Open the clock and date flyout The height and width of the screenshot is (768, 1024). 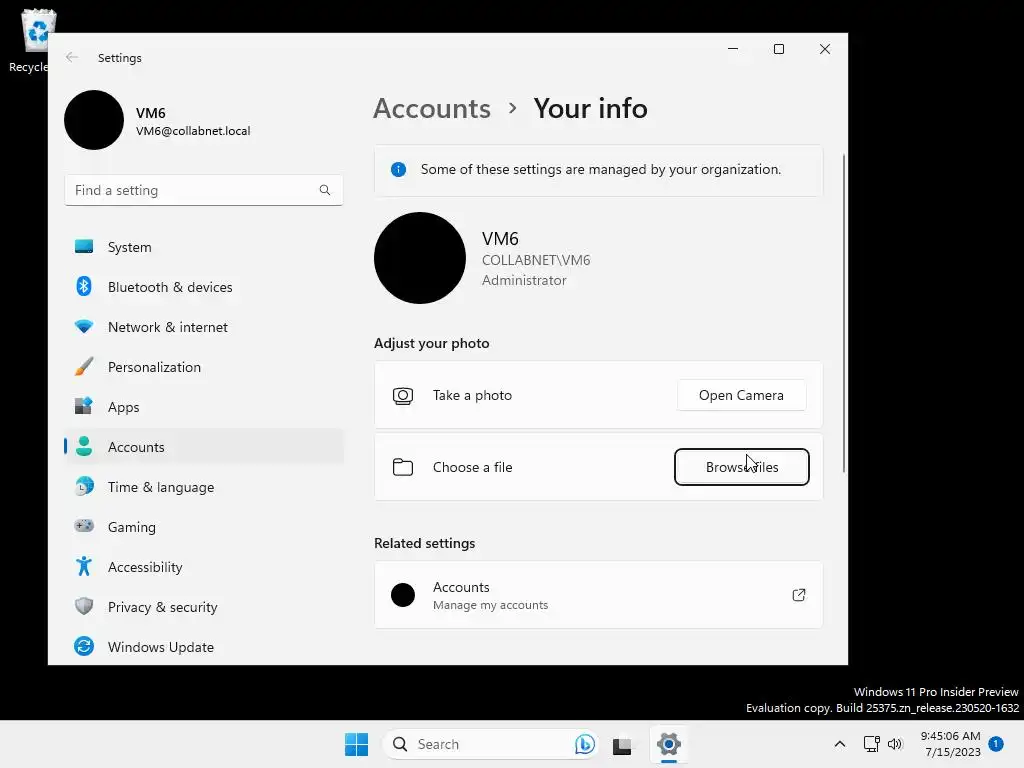[951, 744]
